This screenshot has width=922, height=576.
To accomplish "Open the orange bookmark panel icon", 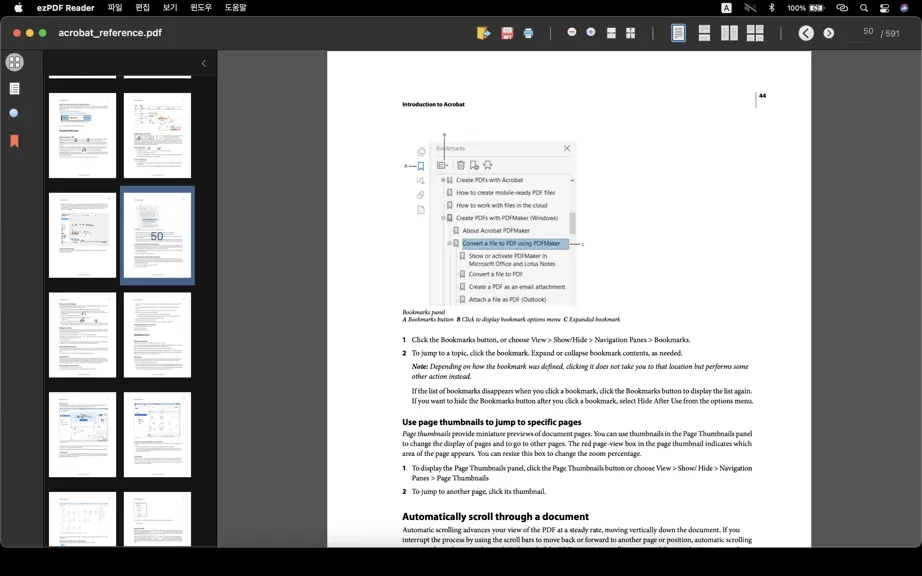I will click(14, 140).
